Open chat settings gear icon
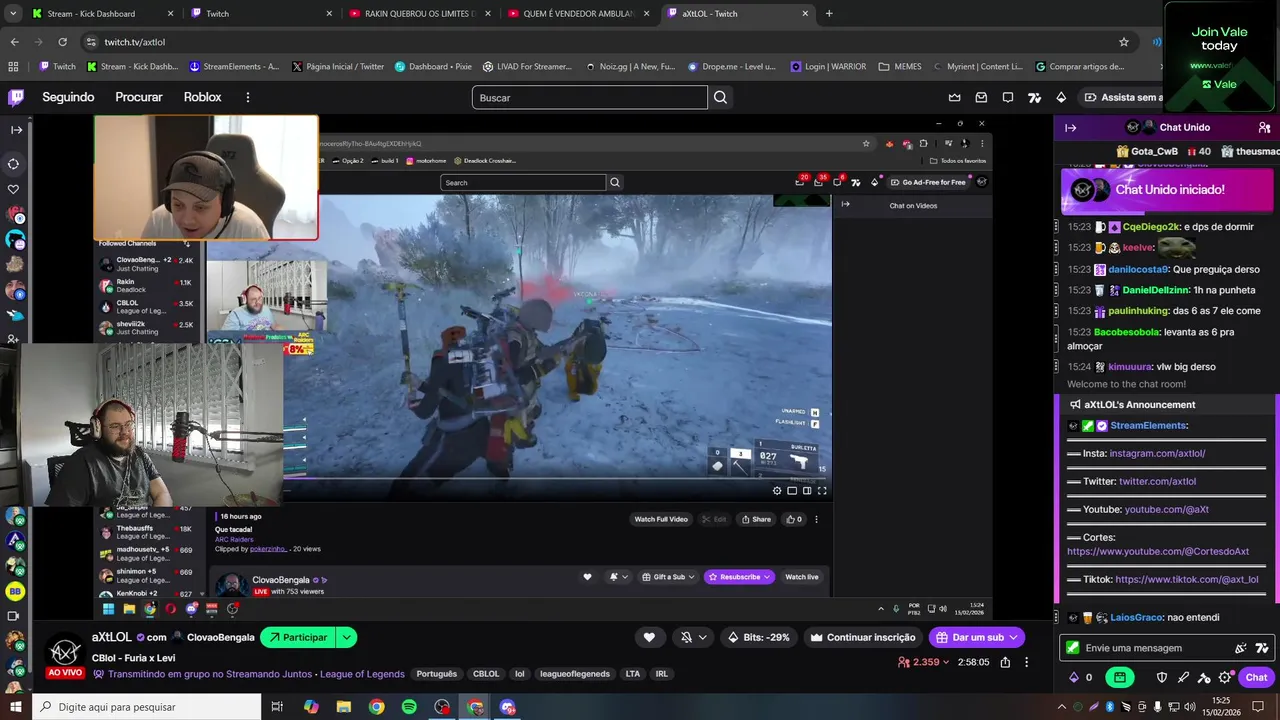Screen dimensions: 1280x720 (x=1226, y=677)
